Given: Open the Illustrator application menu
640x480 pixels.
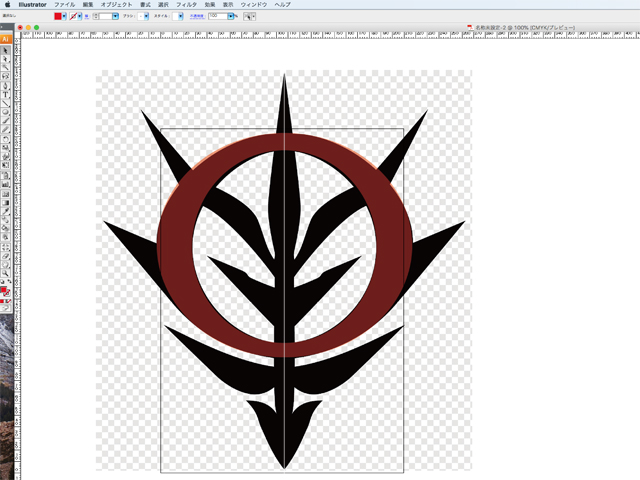Looking at the screenshot, I should (x=33, y=4).
